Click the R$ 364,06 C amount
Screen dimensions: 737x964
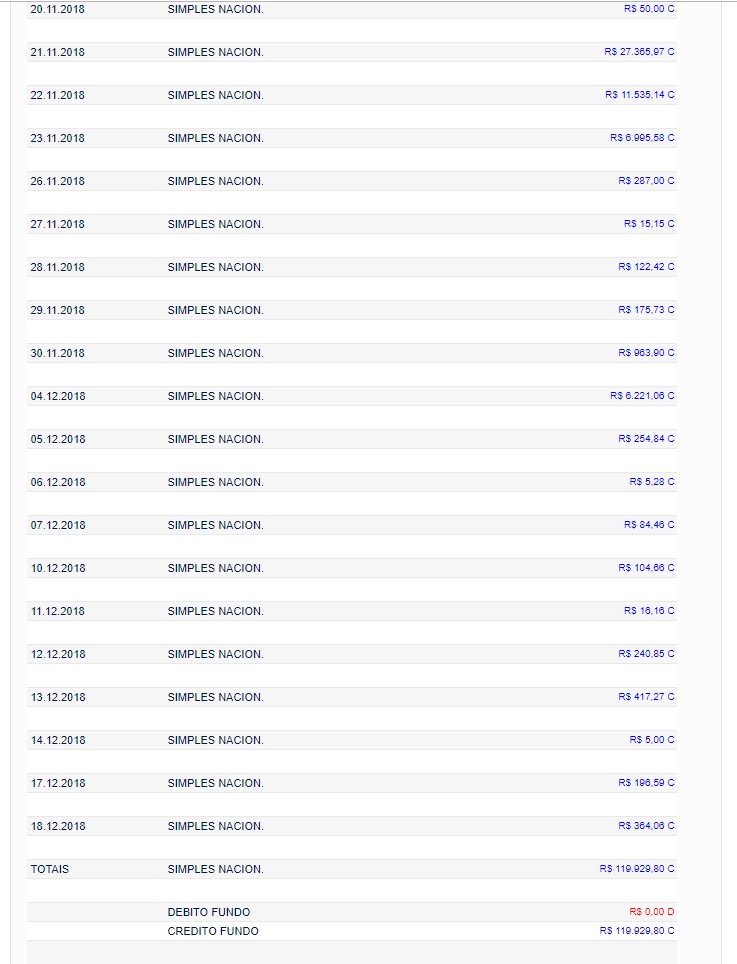(x=646, y=826)
